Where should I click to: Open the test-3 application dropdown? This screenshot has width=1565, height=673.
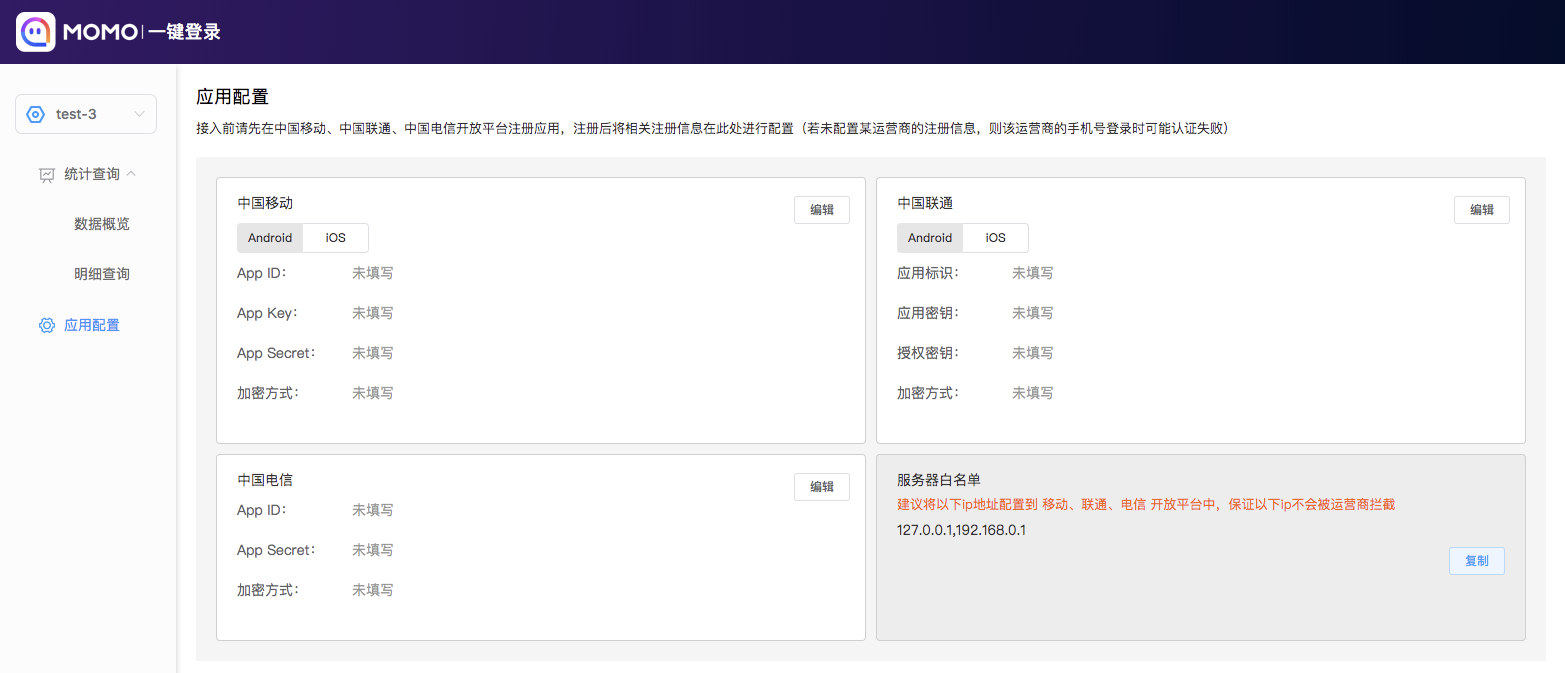pyautogui.click(x=139, y=114)
